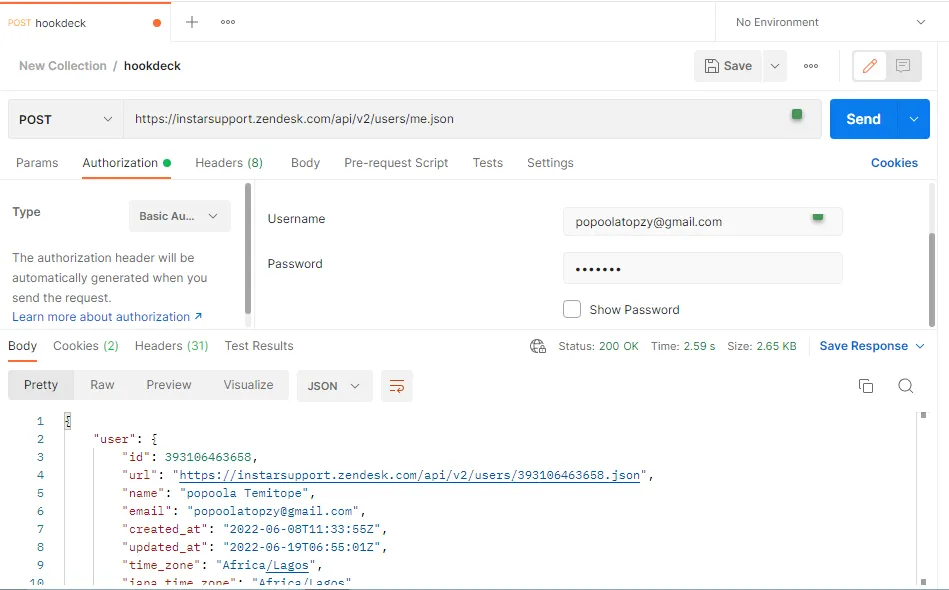Viewport: 949px width, 590px height.
Task: Click unsaved orange dot on hookdeck tab
Action: click(x=157, y=23)
